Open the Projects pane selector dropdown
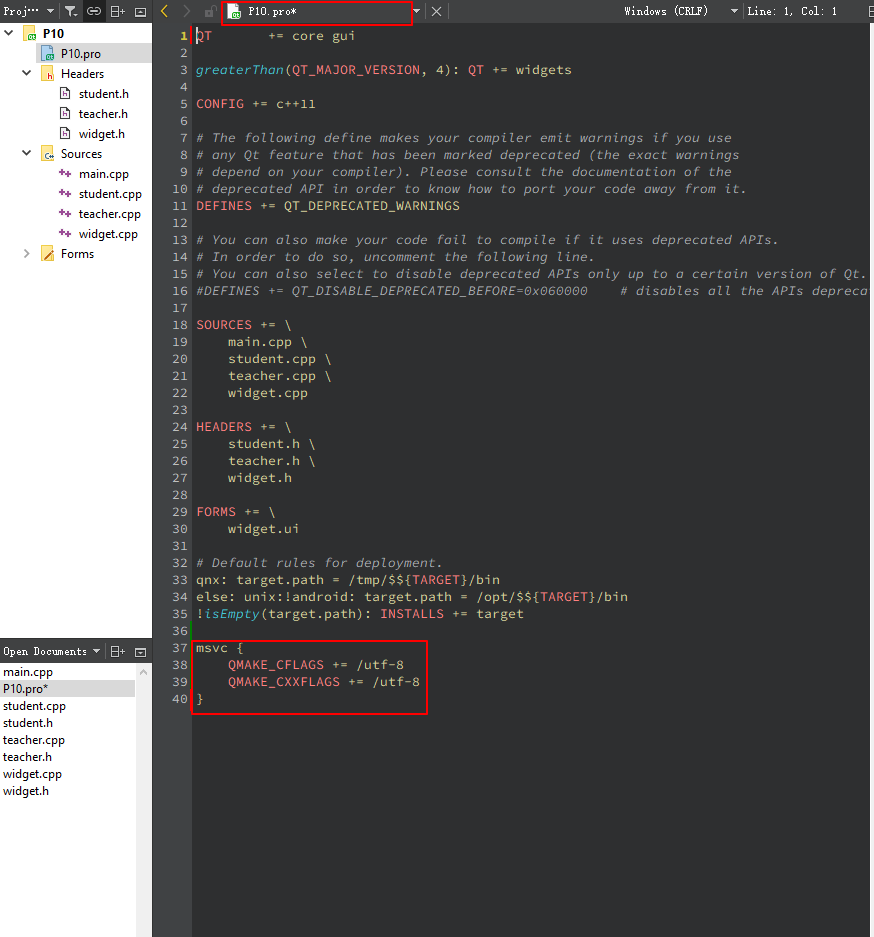The height and width of the screenshot is (937, 874). (x=48, y=11)
